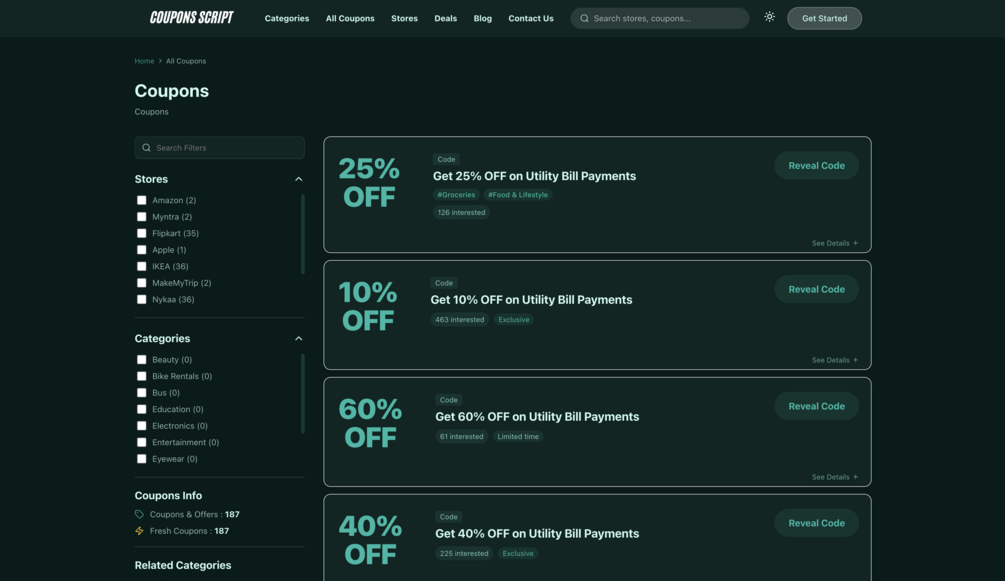Screen dimensions: 1005x581
Task: Click the Coupons Script logo
Action: pyautogui.click(x=192, y=18)
